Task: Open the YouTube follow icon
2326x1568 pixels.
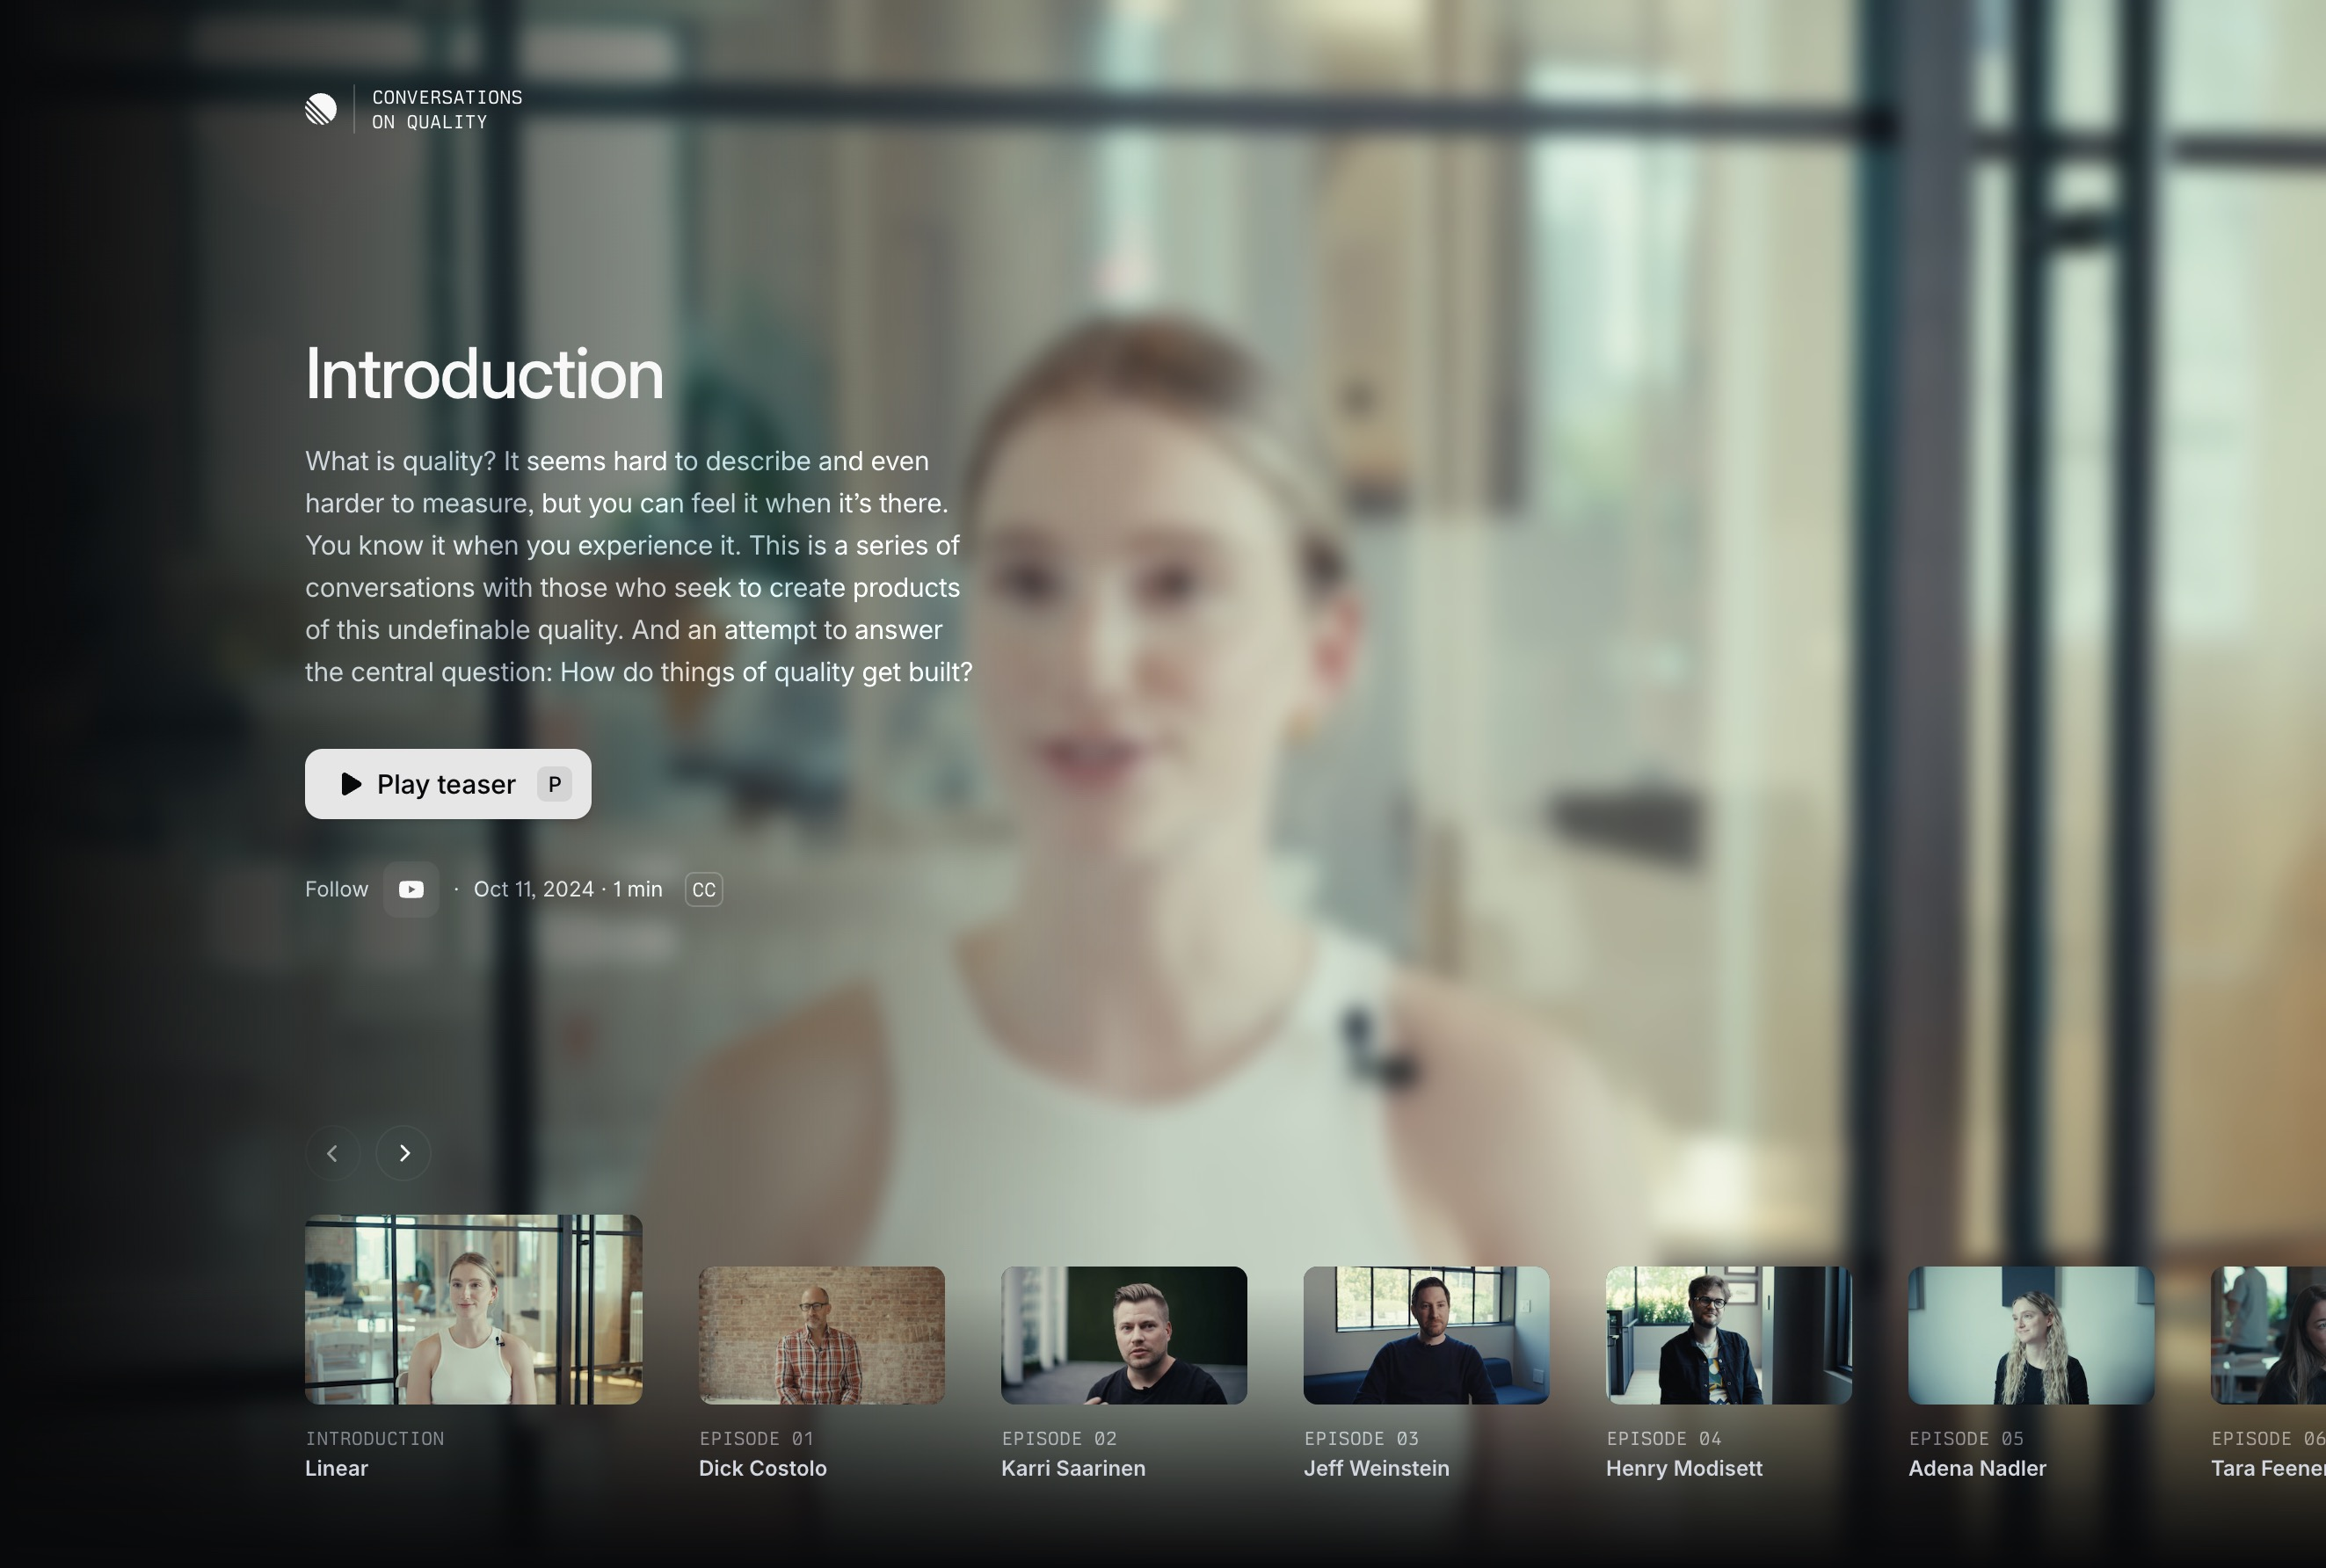Action: pyautogui.click(x=411, y=889)
